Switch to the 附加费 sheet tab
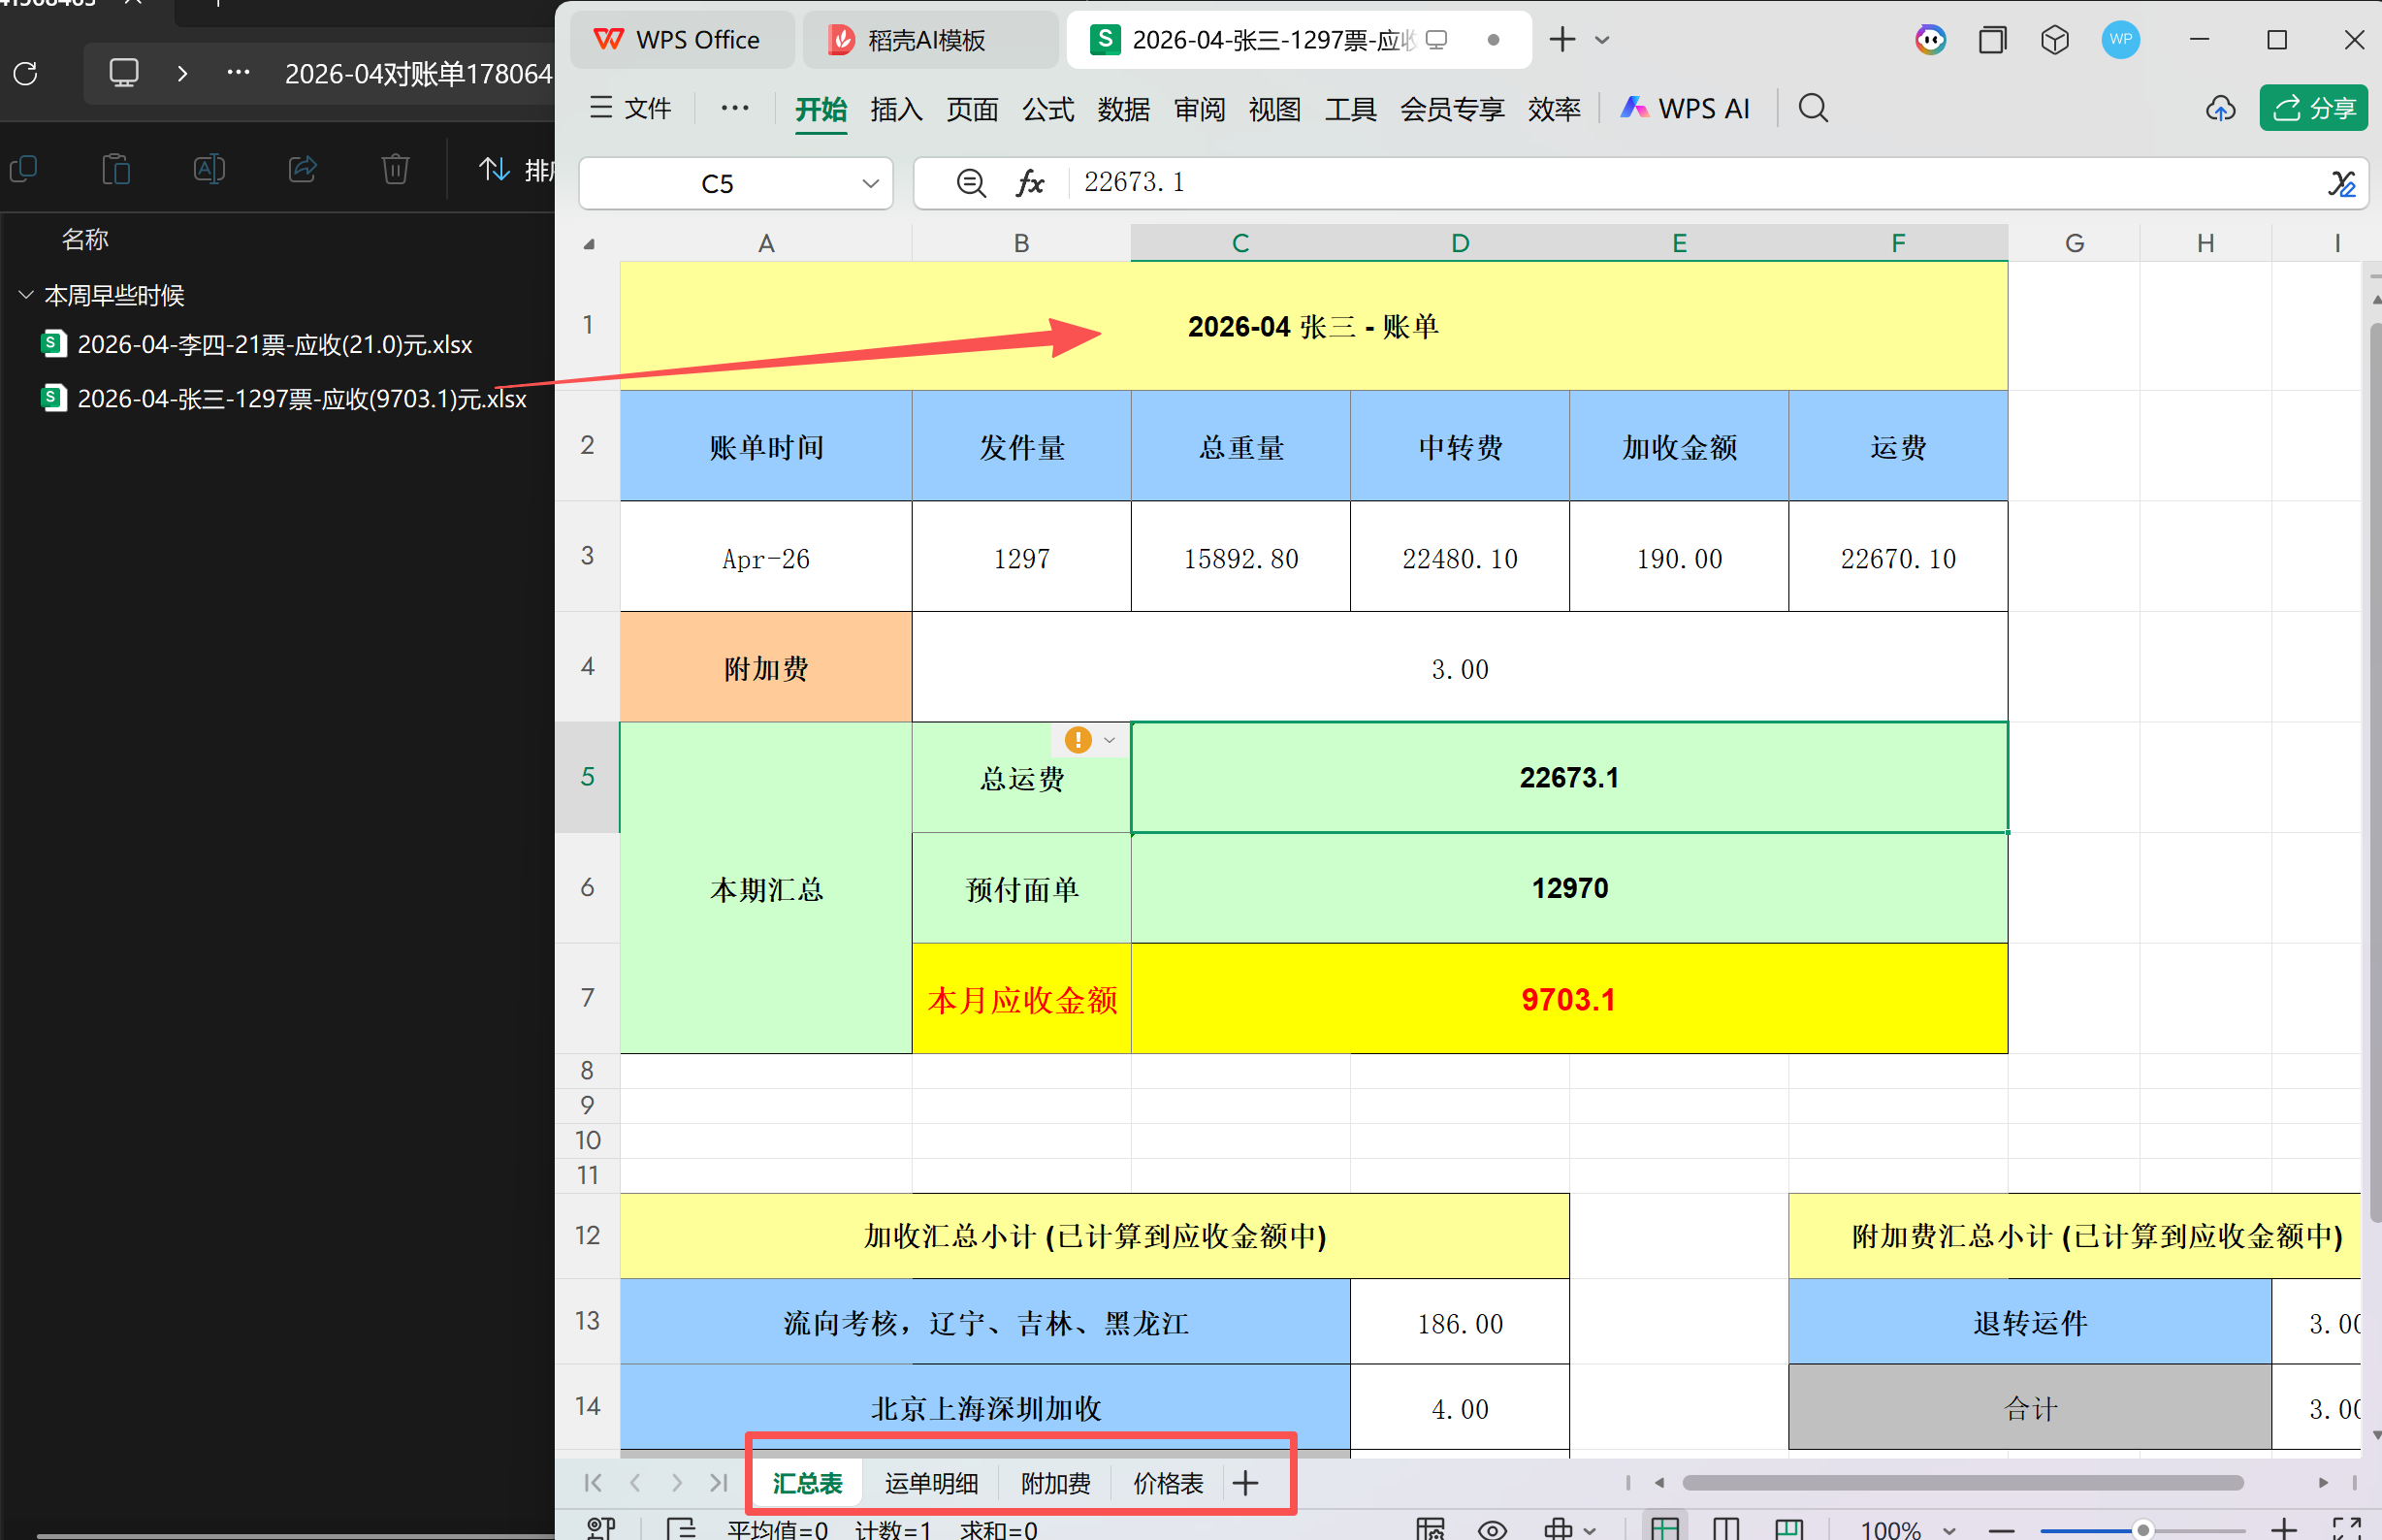2382x1540 pixels. coord(1056,1483)
